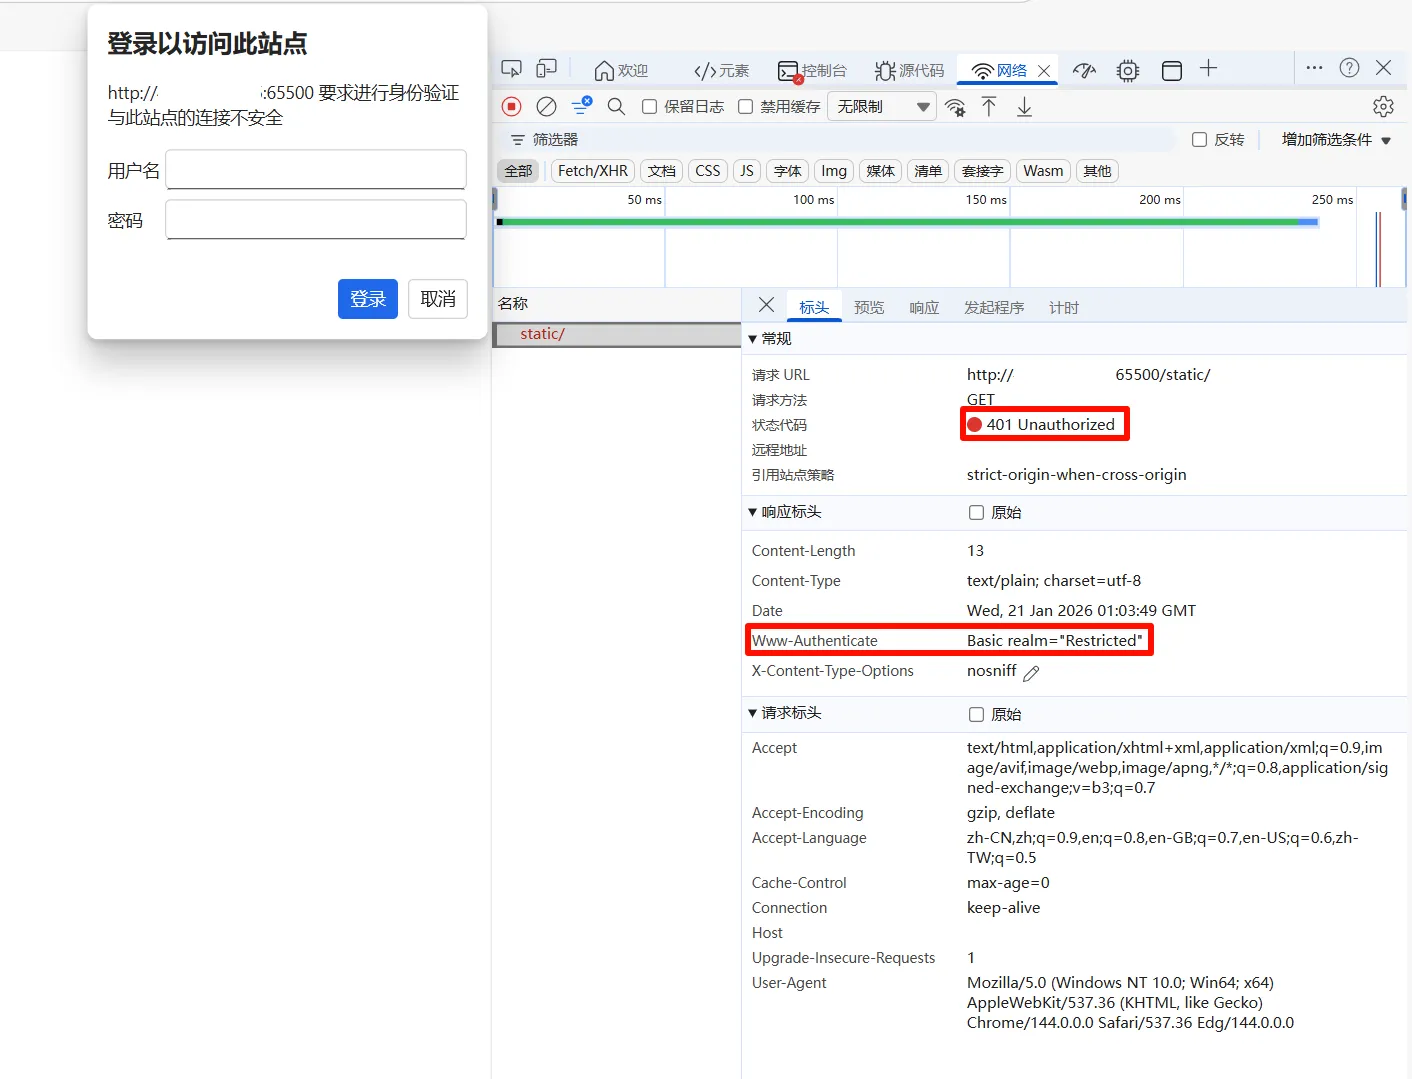This screenshot has height=1079, width=1412.
Task: Switch to the 响应 tab
Action: coord(923,308)
